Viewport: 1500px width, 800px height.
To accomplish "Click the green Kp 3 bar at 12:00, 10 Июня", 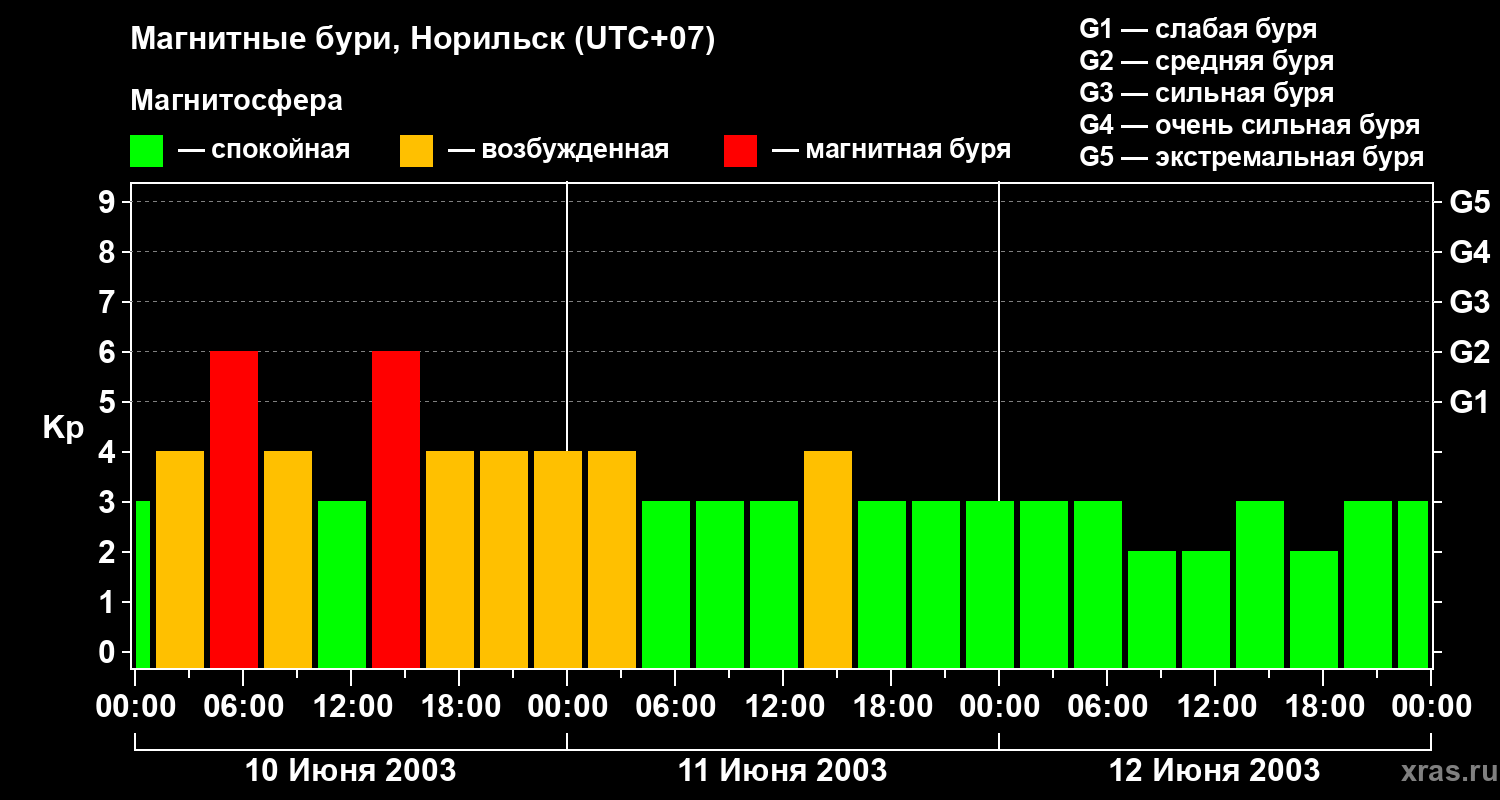I will click(x=342, y=585).
